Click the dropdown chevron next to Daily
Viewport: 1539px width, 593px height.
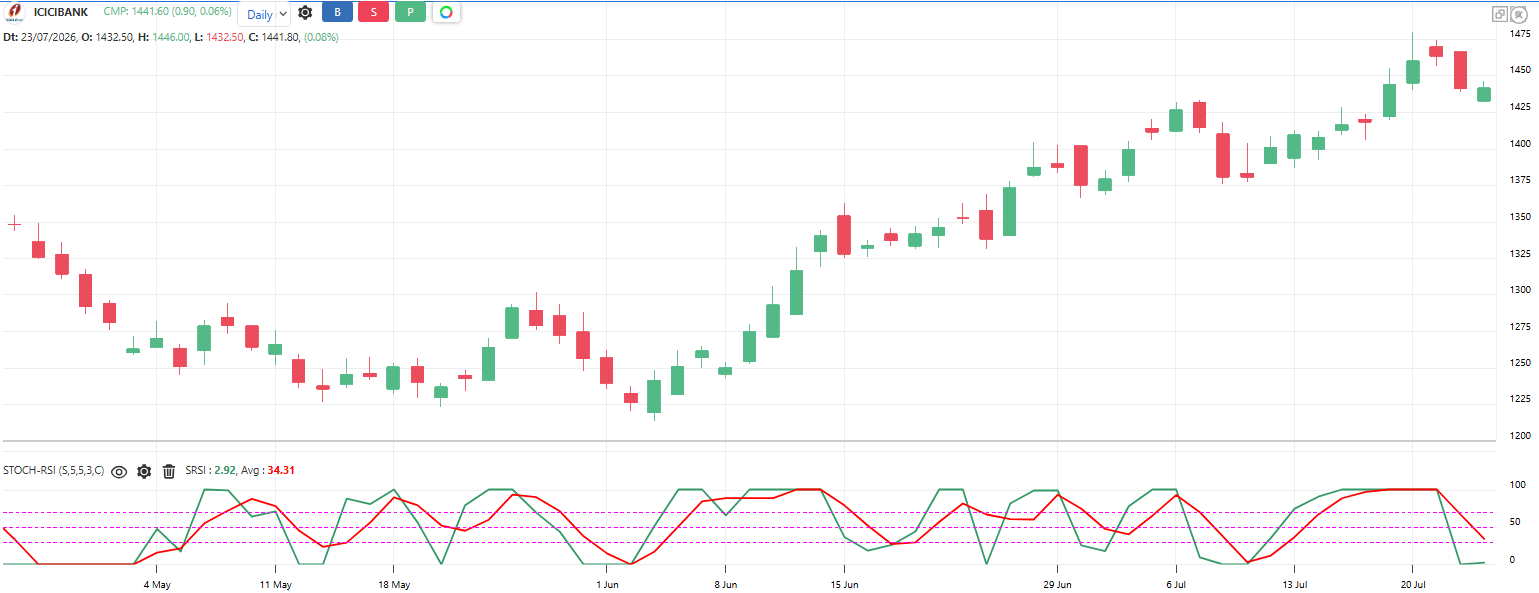click(x=282, y=15)
